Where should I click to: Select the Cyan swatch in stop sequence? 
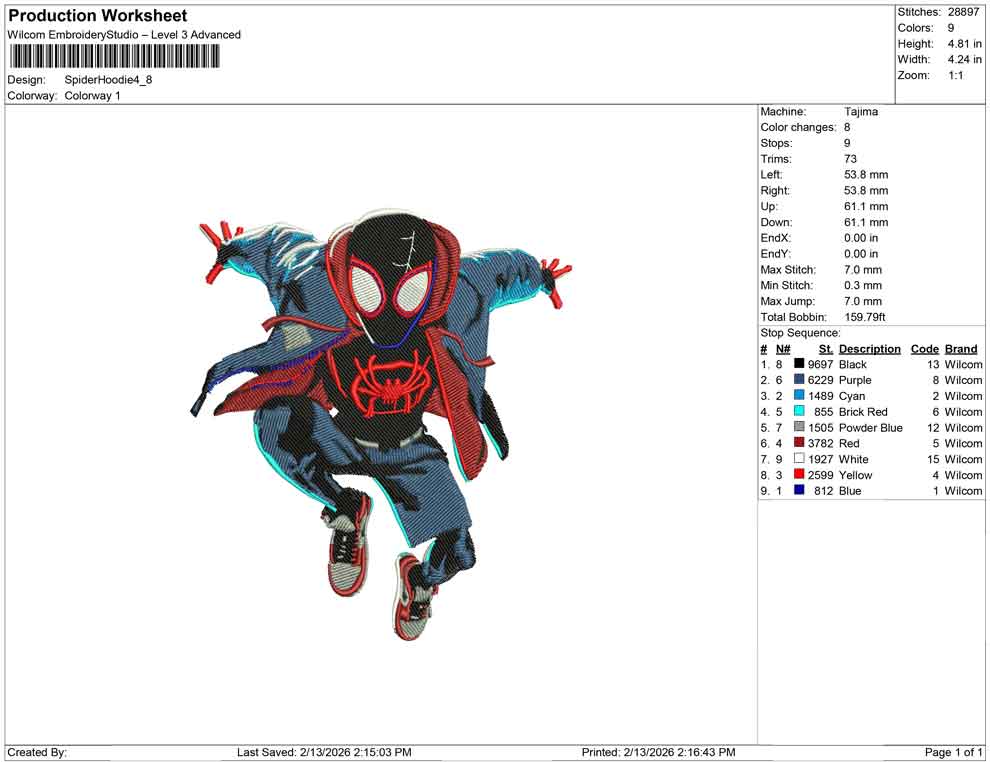point(798,396)
